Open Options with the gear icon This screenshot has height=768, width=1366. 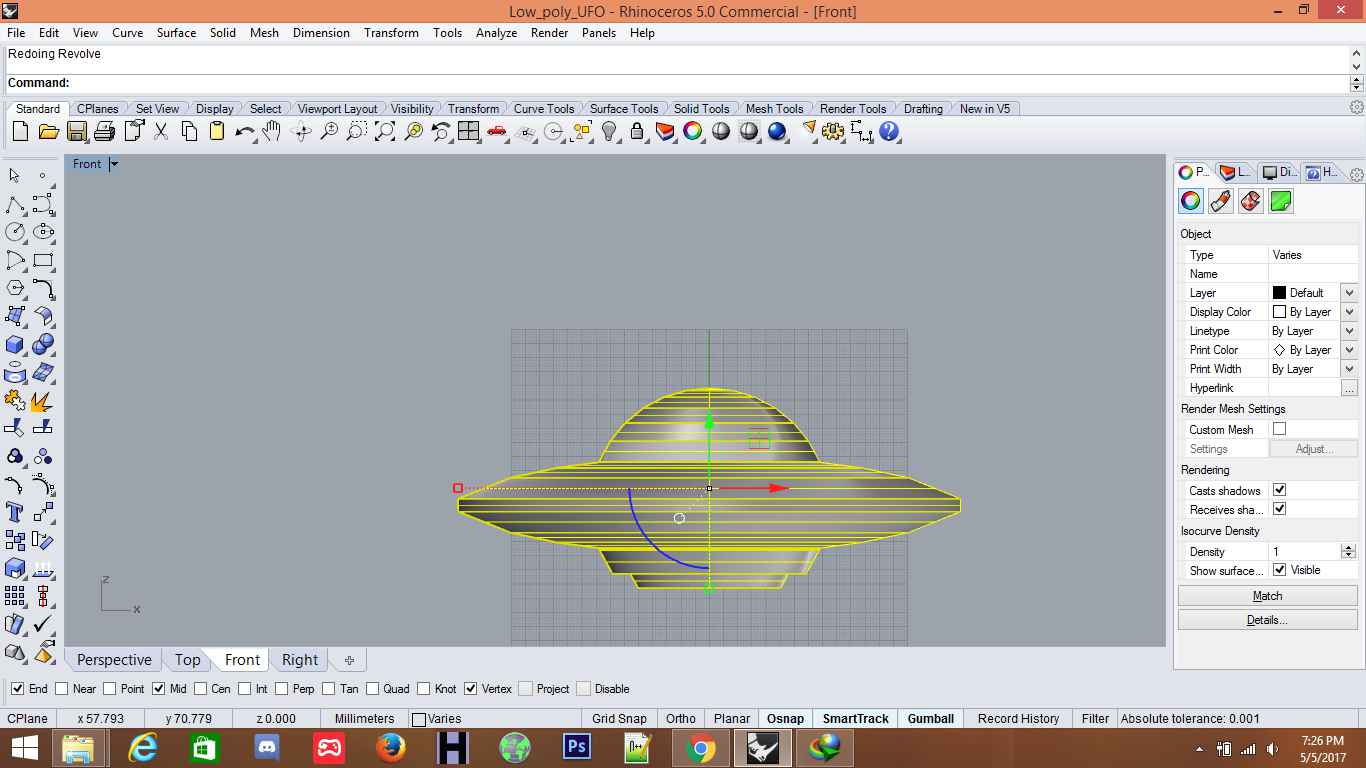pos(833,131)
